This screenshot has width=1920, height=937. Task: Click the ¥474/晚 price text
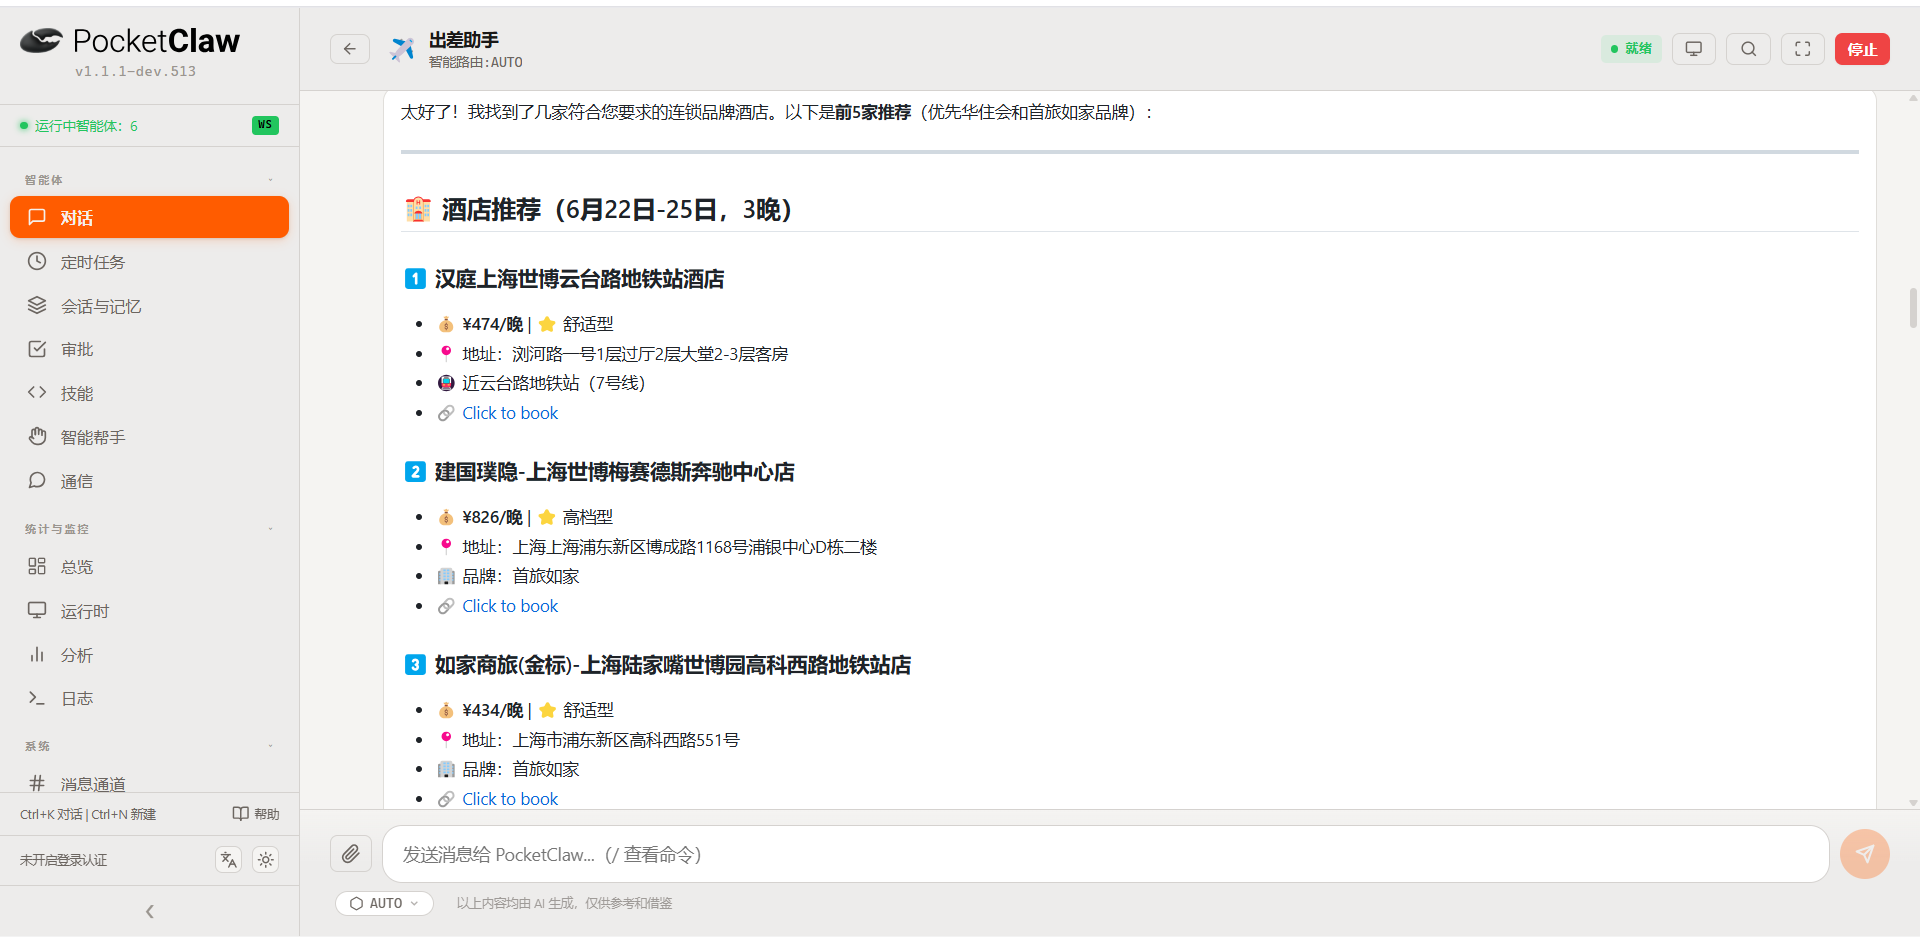(x=492, y=324)
